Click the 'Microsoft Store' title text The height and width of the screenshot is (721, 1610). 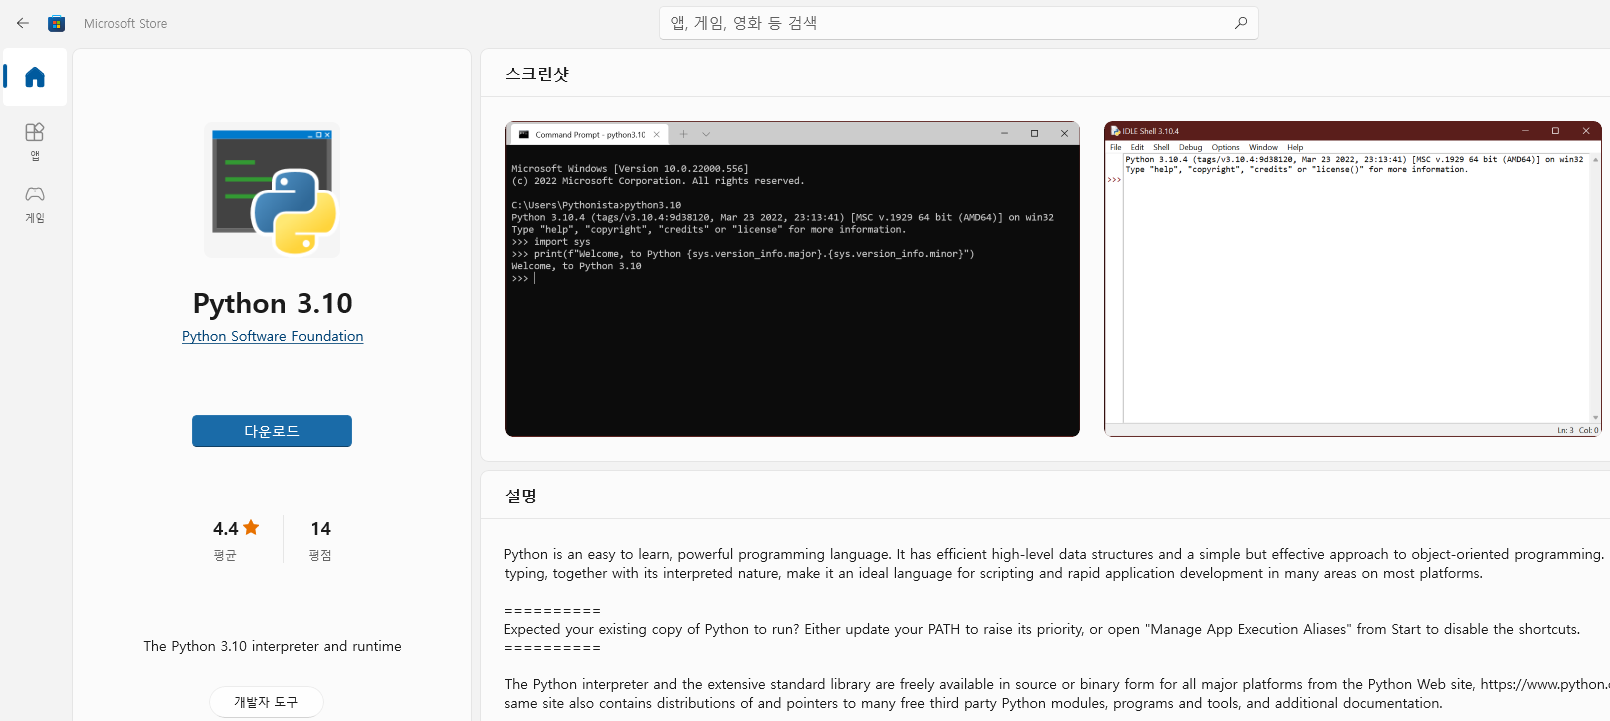(125, 23)
